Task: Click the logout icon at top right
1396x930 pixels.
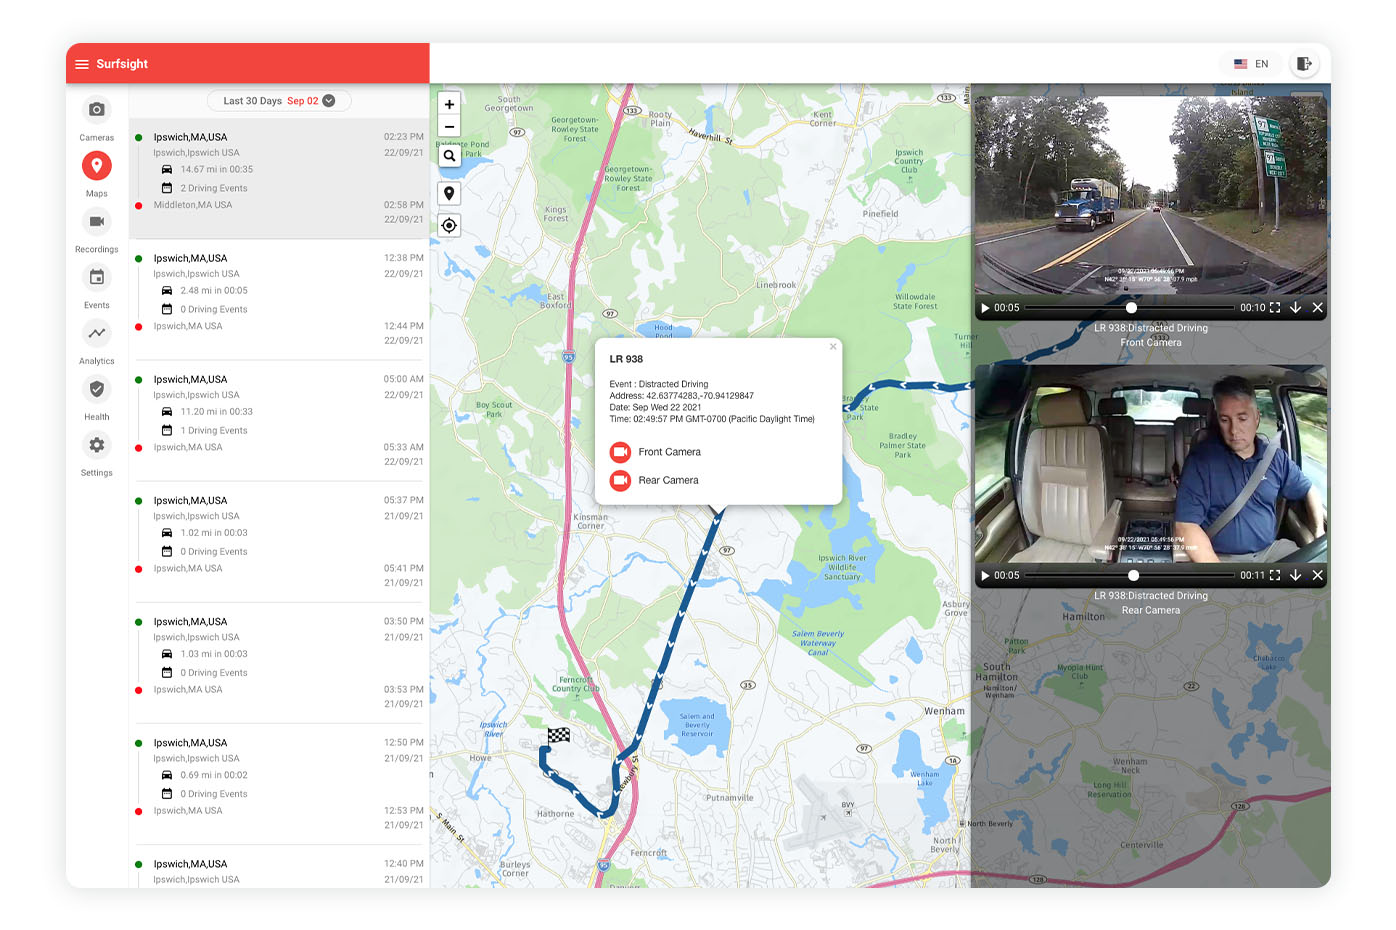Action: (1304, 64)
